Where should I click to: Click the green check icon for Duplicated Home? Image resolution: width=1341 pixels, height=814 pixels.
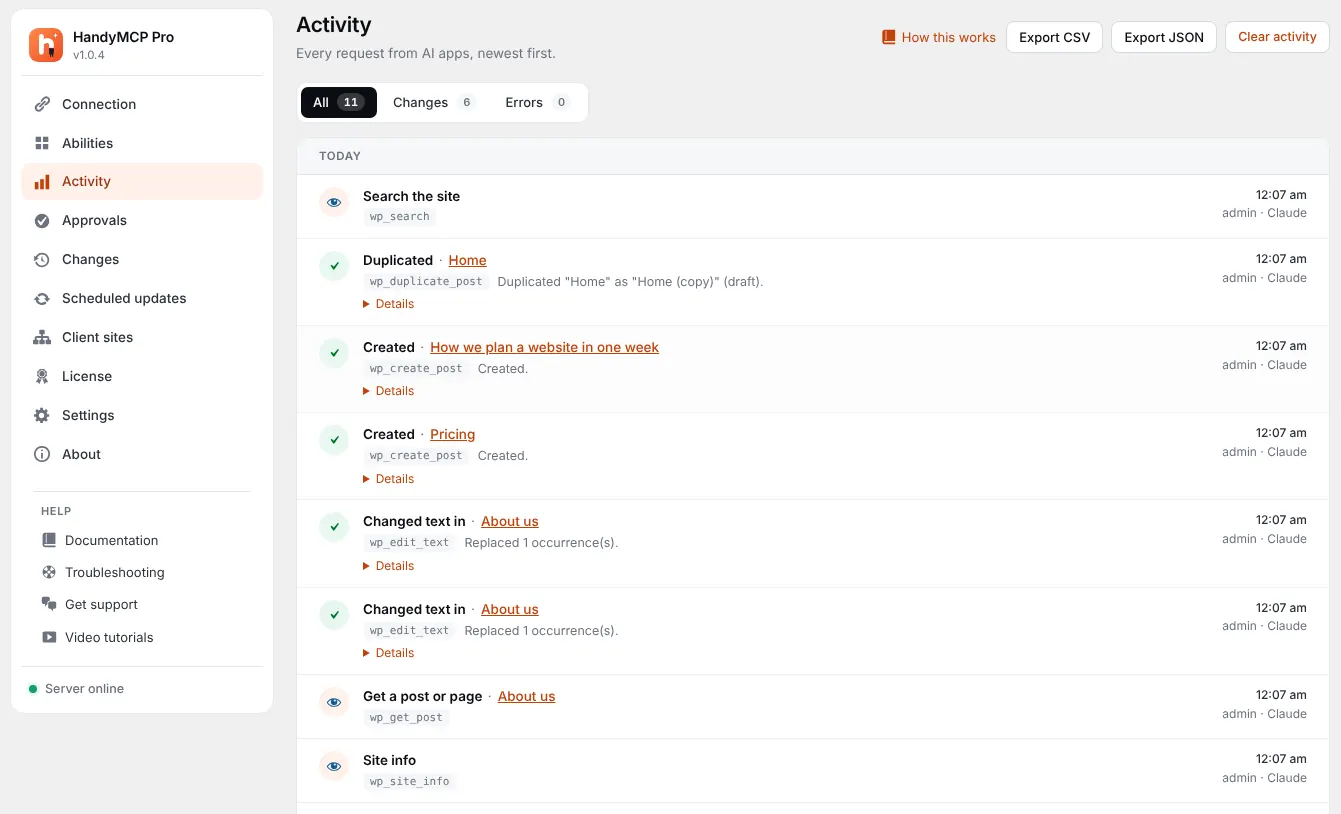point(334,266)
